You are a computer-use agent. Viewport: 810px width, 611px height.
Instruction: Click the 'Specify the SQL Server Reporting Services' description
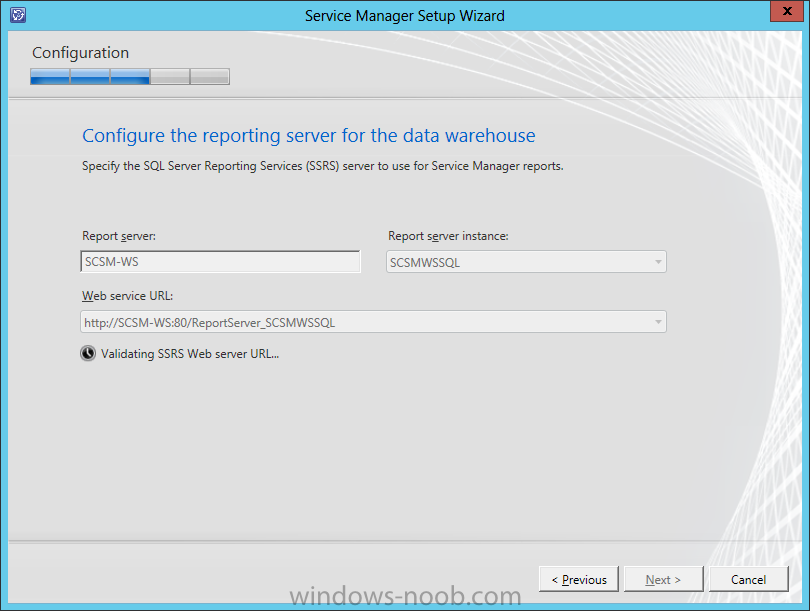(323, 166)
